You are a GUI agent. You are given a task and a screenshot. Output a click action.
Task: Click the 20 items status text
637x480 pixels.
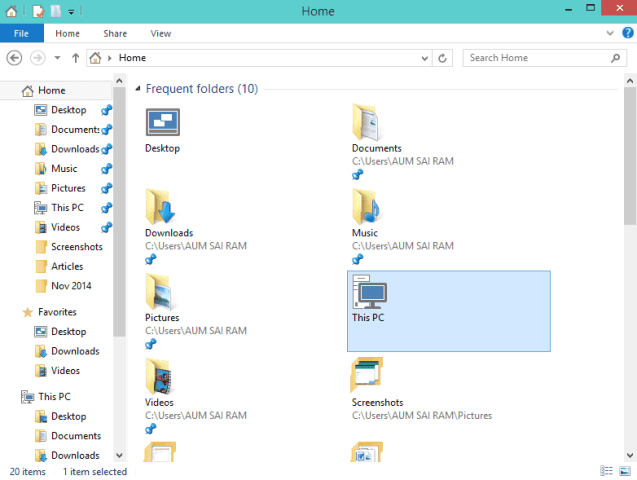(28, 471)
